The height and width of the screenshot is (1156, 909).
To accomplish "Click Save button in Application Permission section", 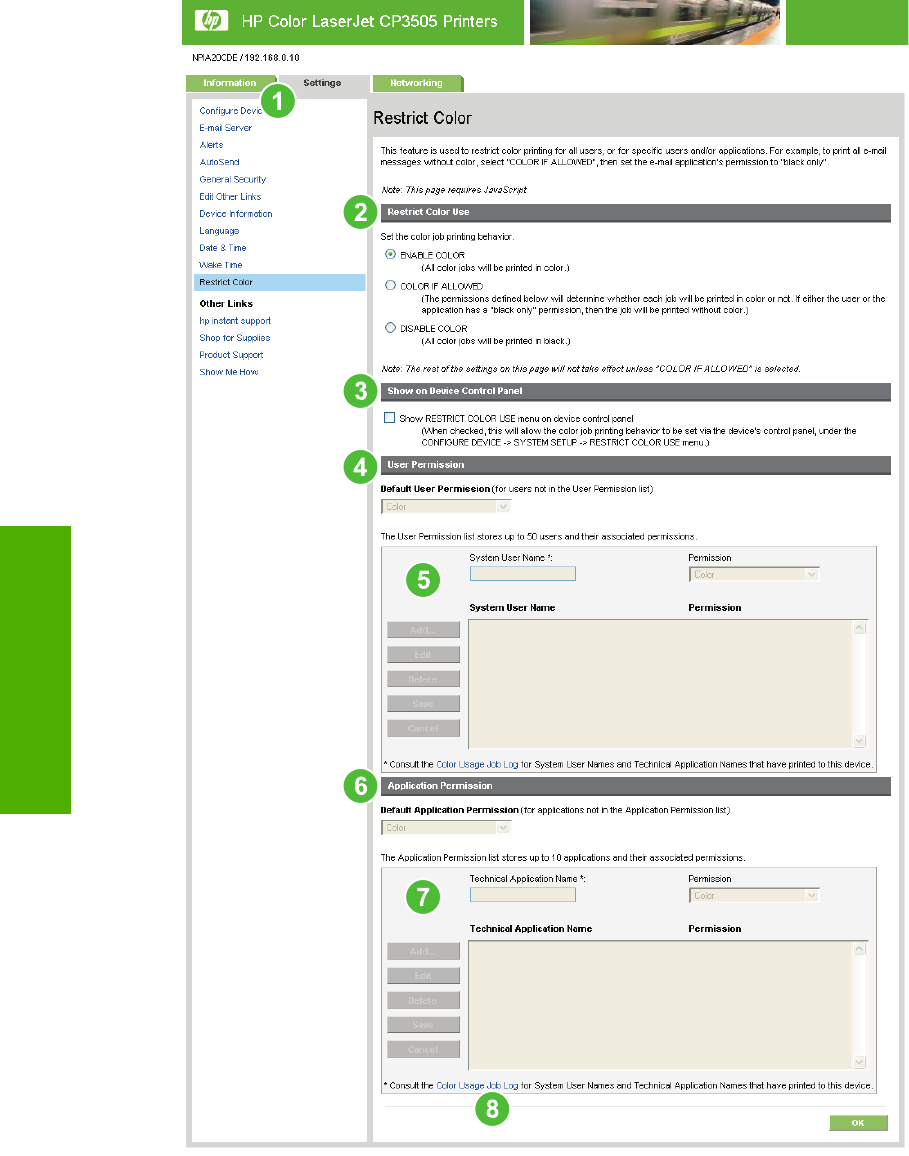I will click(423, 1025).
